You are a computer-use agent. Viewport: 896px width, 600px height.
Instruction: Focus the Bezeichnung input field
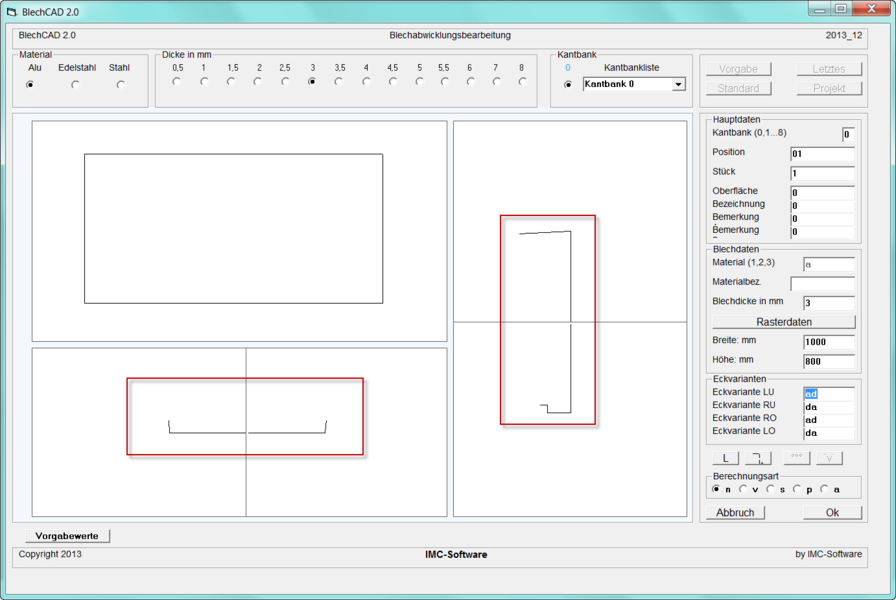(x=822, y=206)
